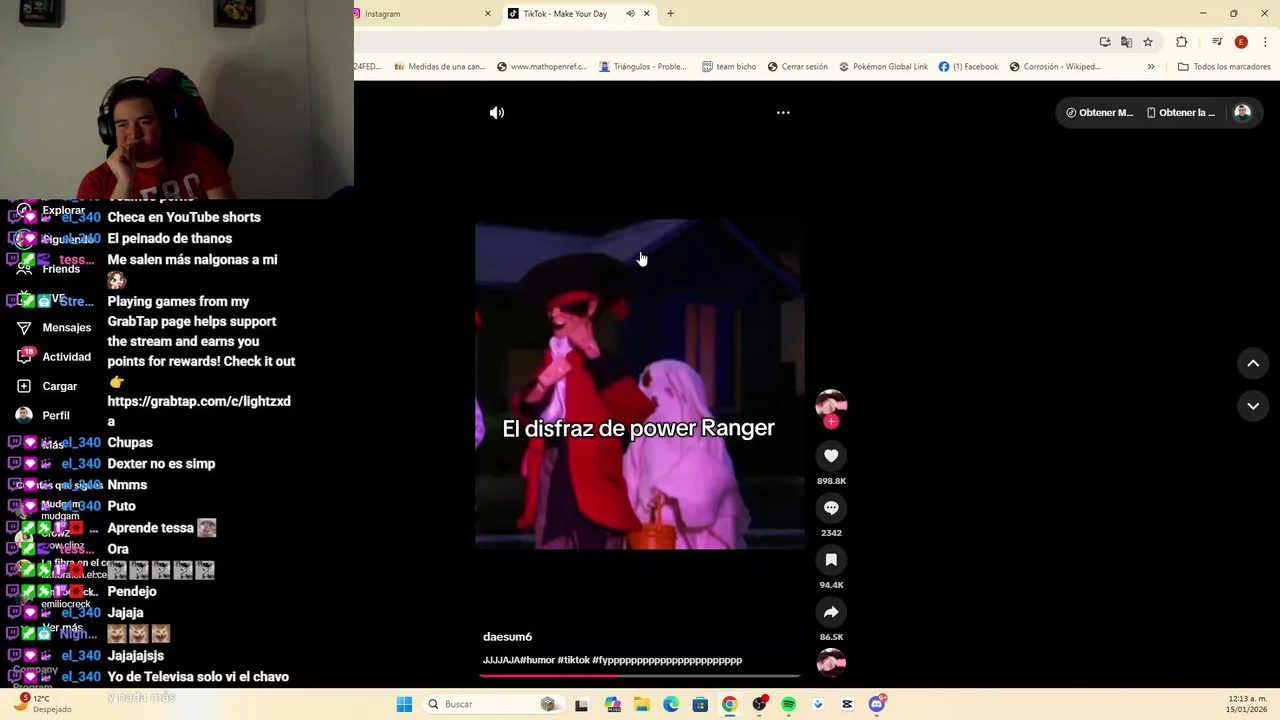Click the Obtener M... coins button
The width and height of the screenshot is (1280, 720).
[1100, 113]
